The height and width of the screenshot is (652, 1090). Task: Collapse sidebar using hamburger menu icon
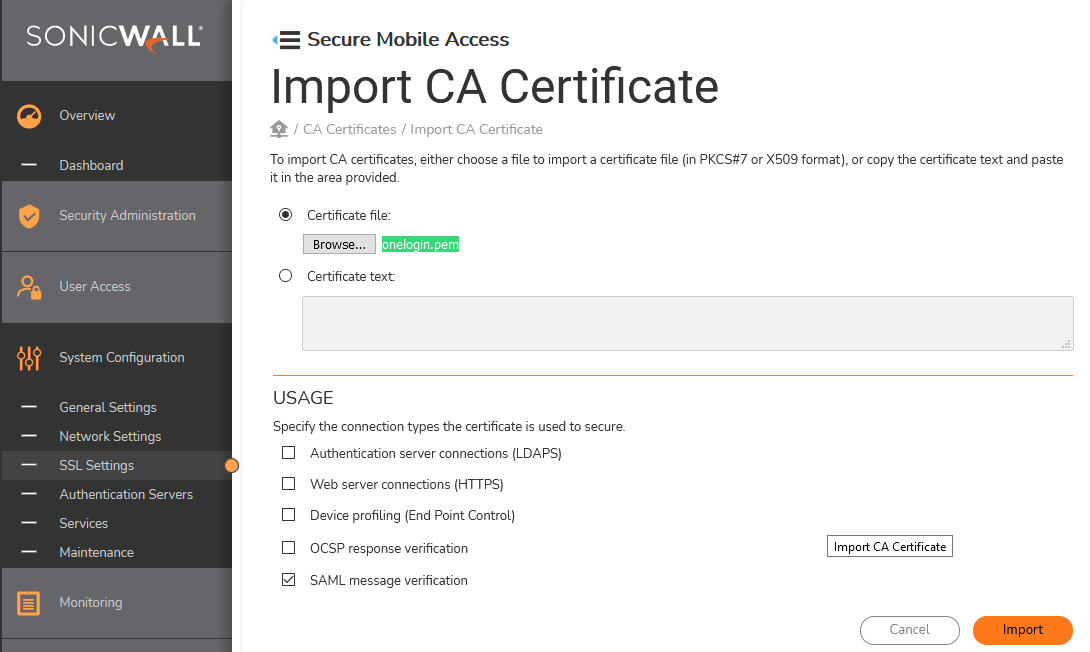click(x=287, y=40)
